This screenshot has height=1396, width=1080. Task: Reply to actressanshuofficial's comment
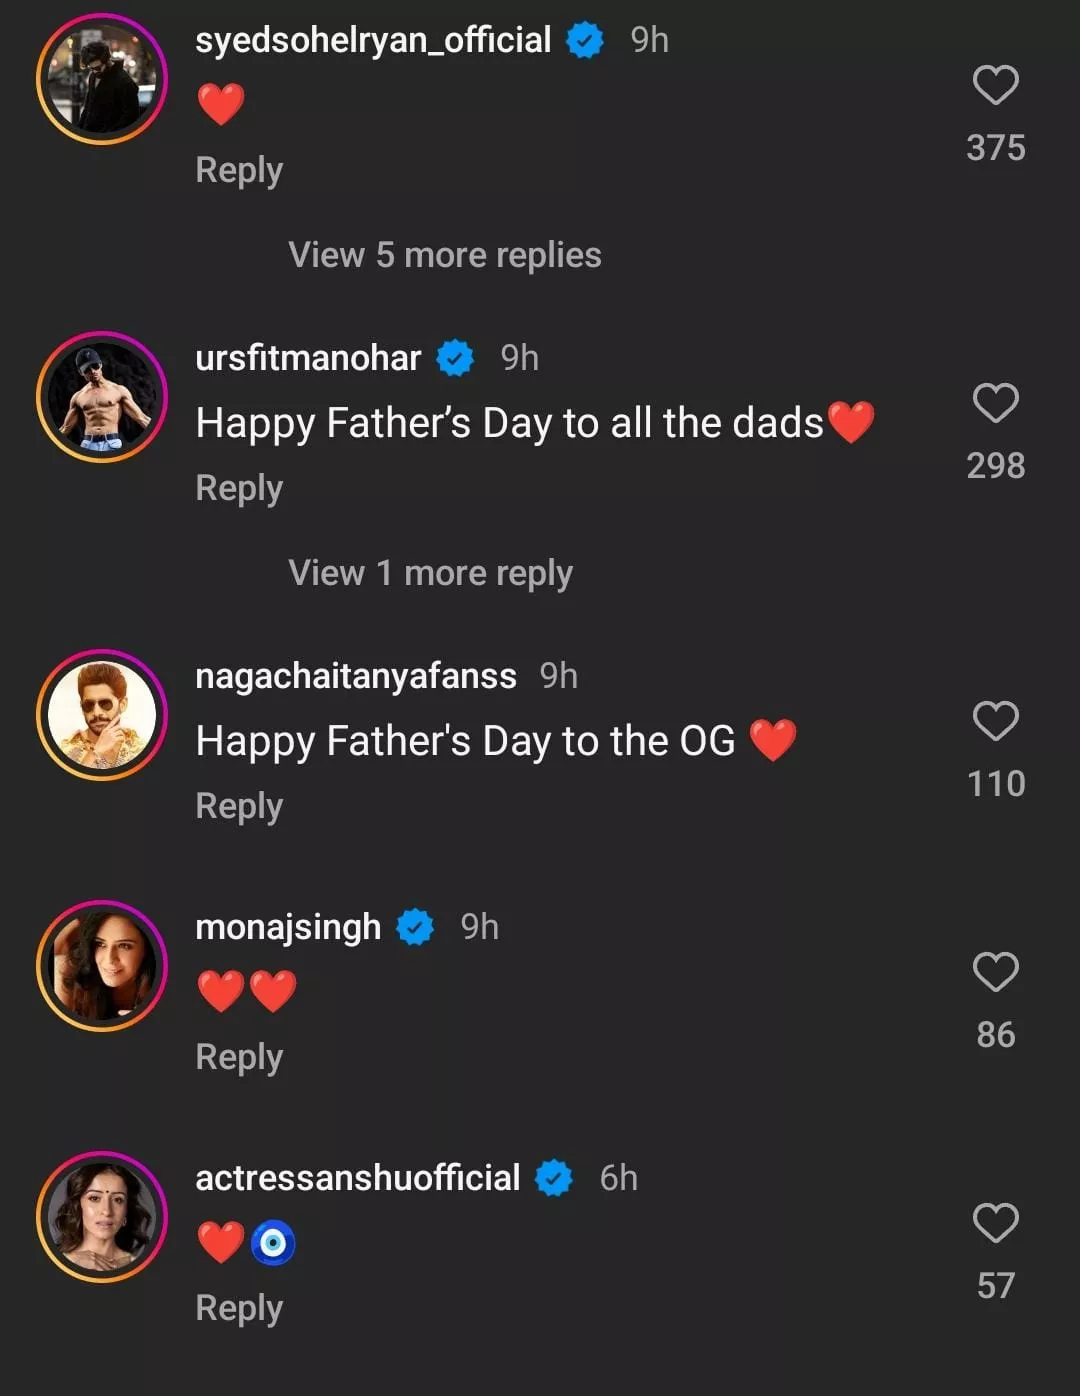[239, 1308]
